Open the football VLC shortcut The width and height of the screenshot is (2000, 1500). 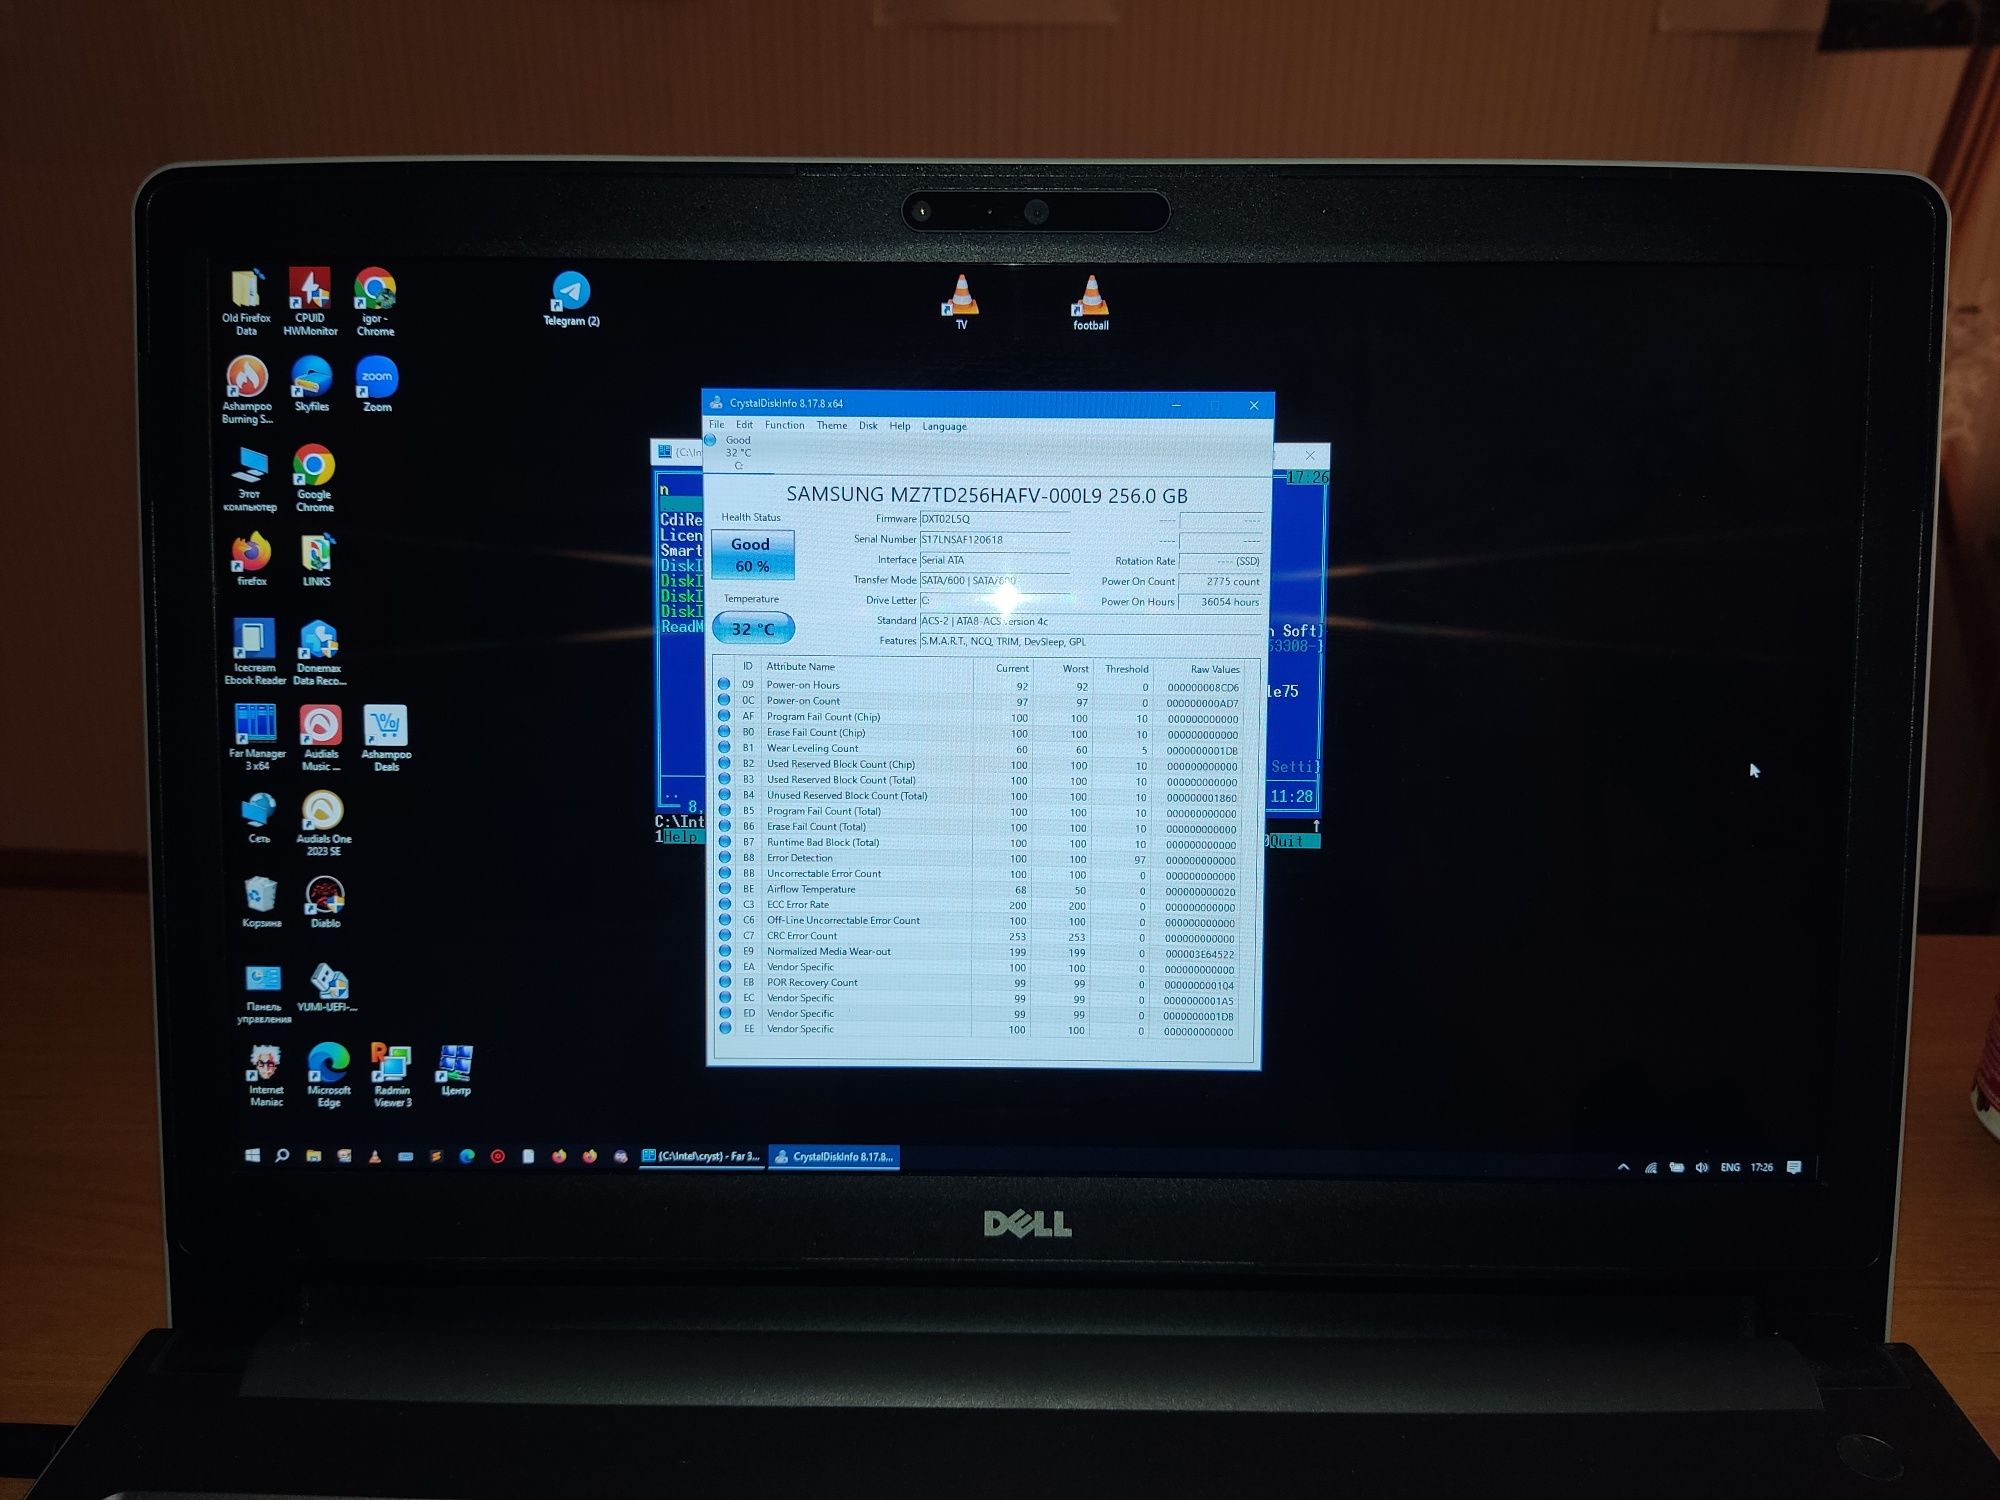(1090, 303)
